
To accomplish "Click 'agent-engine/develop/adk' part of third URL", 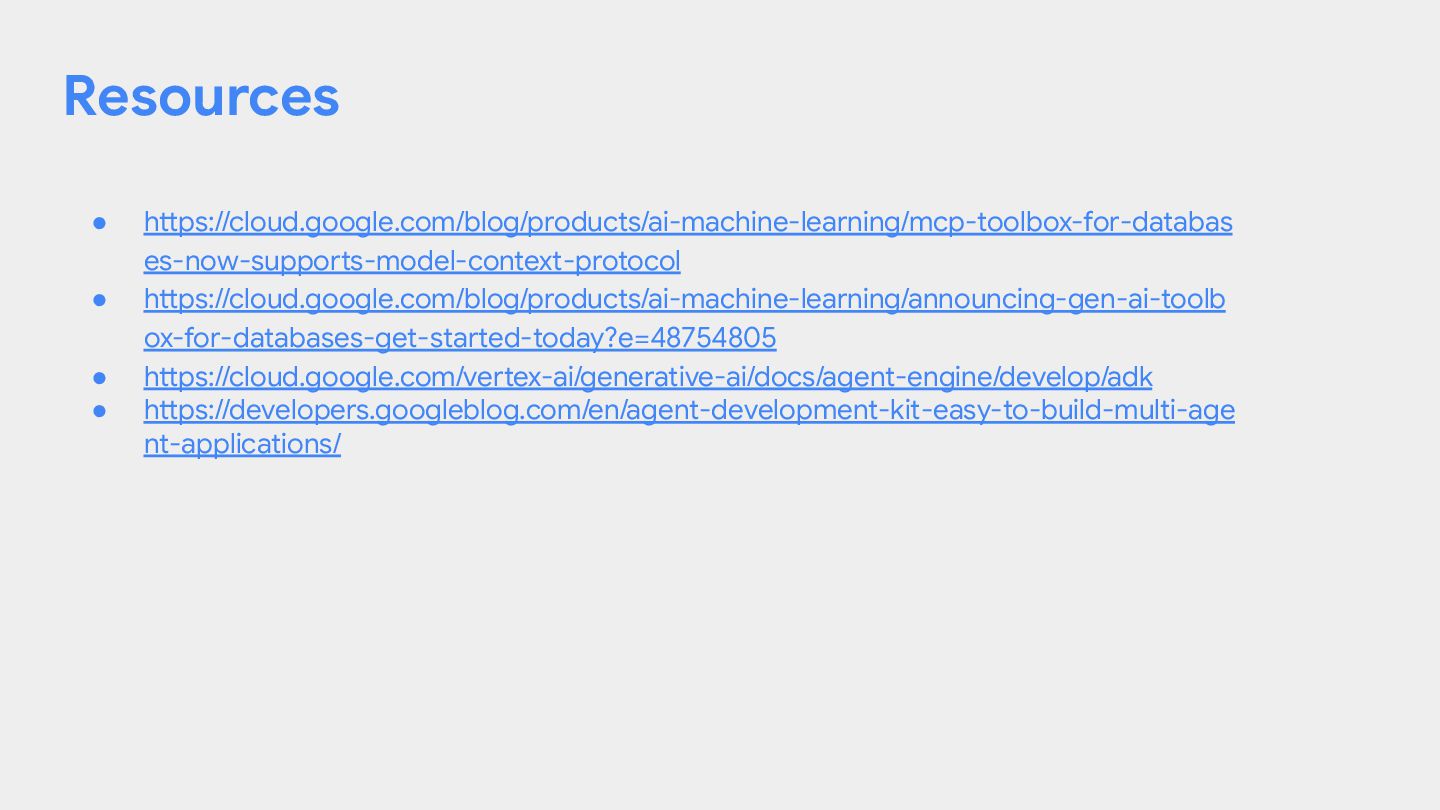I will (979, 377).
